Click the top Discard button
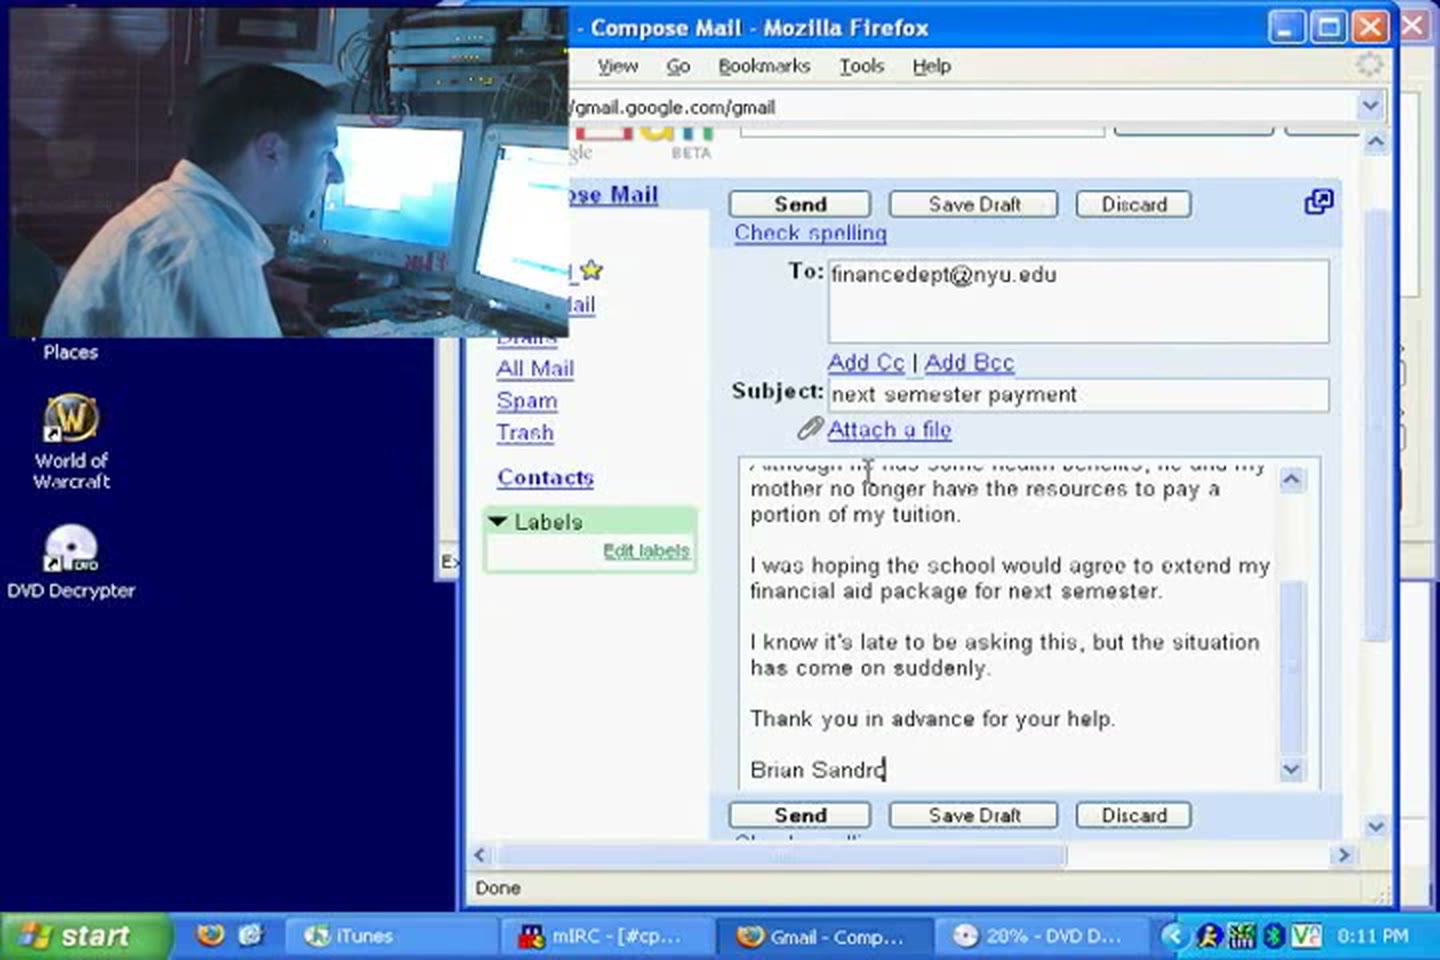Screen dimensions: 1440x960 pyautogui.click(x=1134, y=204)
